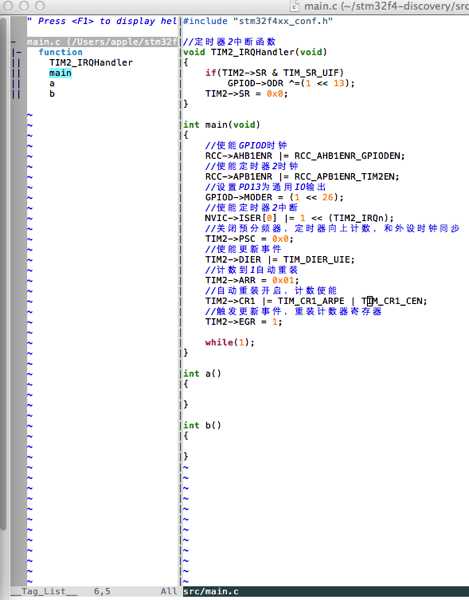Viewport: 469px width, 600px height.
Task: Click the GPIOD->ODR ^=(1 << 13) line
Action: click(291, 83)
